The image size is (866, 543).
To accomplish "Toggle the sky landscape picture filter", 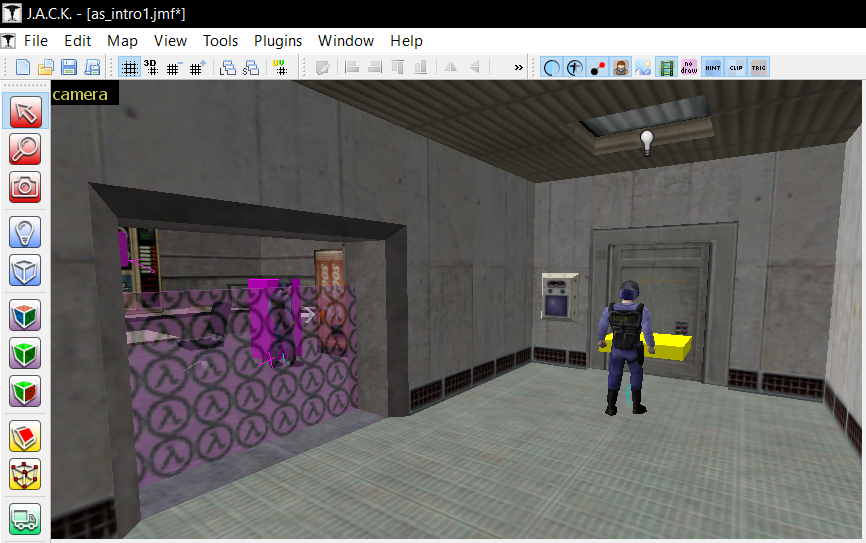I will click(x=643, y=67).
